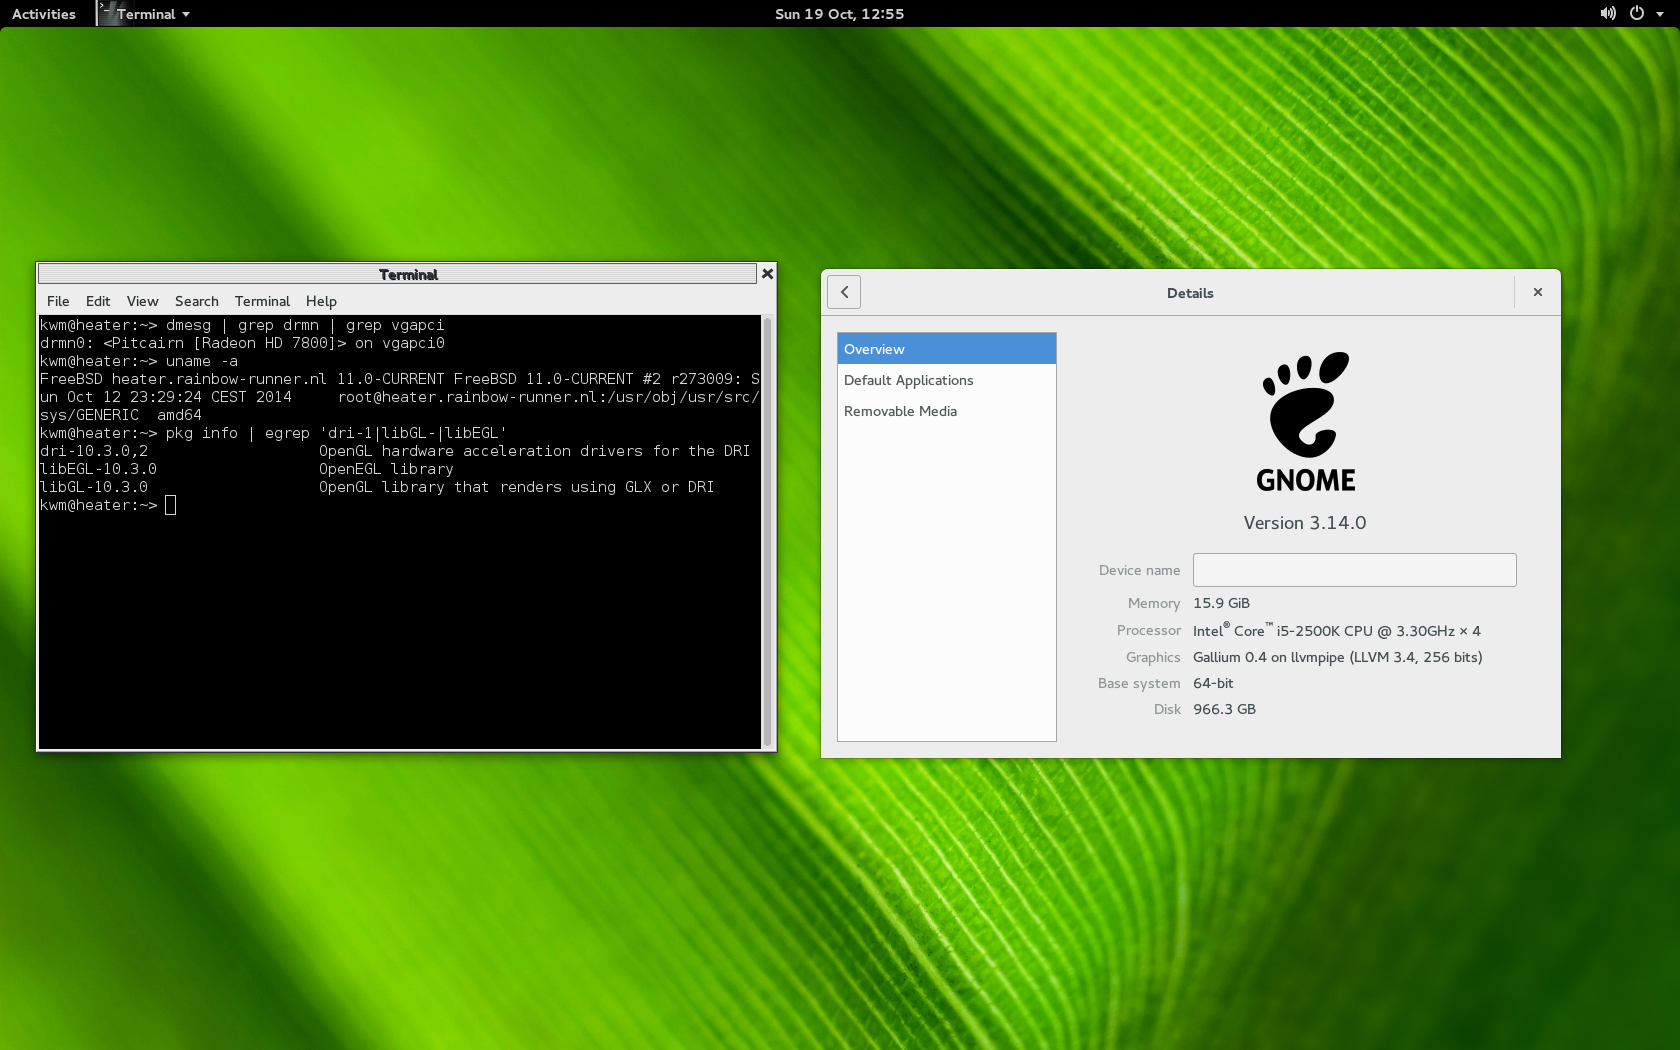Open the Terminal menu in menubar
This screenshot has width=1680, height=1050.
[262, 301]
